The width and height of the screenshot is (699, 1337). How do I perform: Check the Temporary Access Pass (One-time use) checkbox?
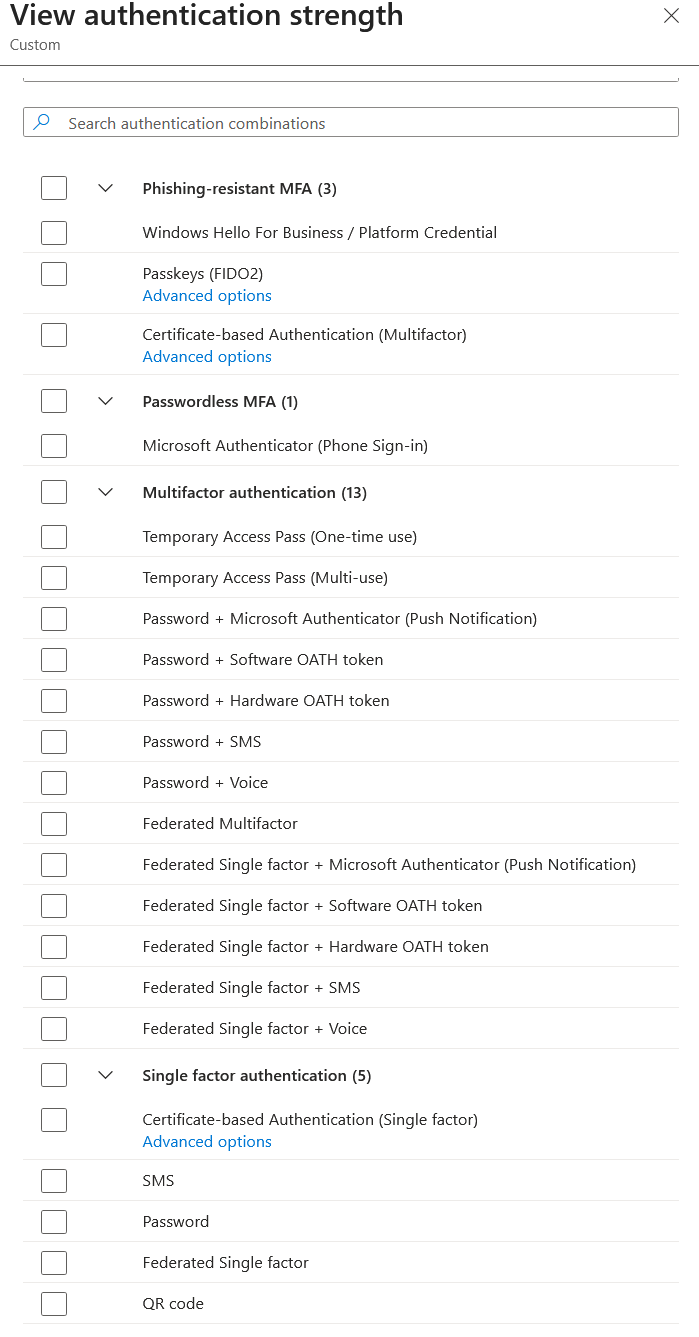[x=54, y=537]
